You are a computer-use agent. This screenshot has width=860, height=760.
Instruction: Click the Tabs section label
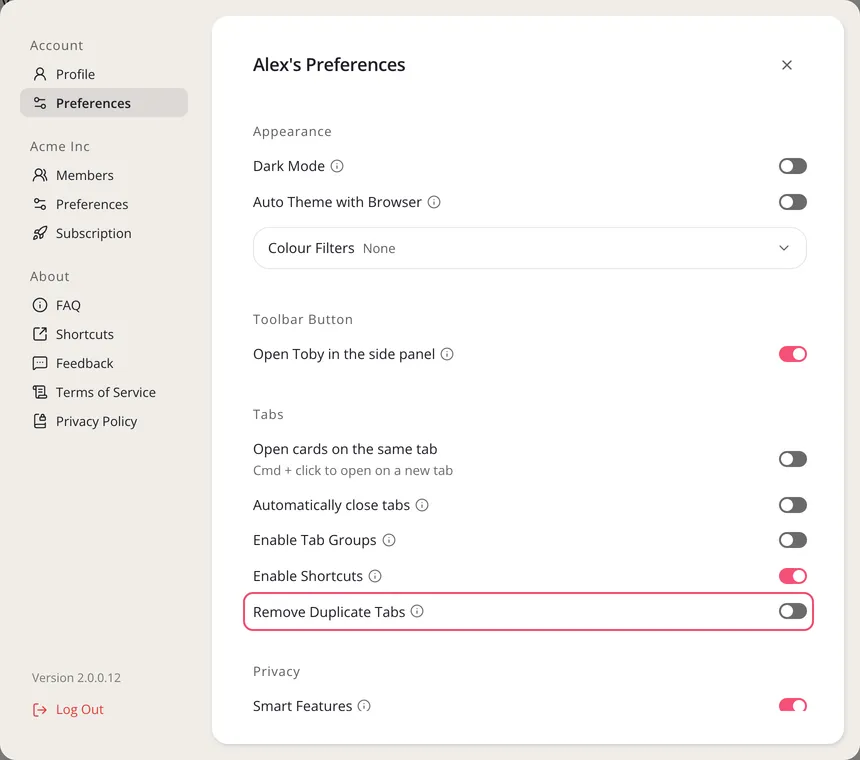[268, 414]
